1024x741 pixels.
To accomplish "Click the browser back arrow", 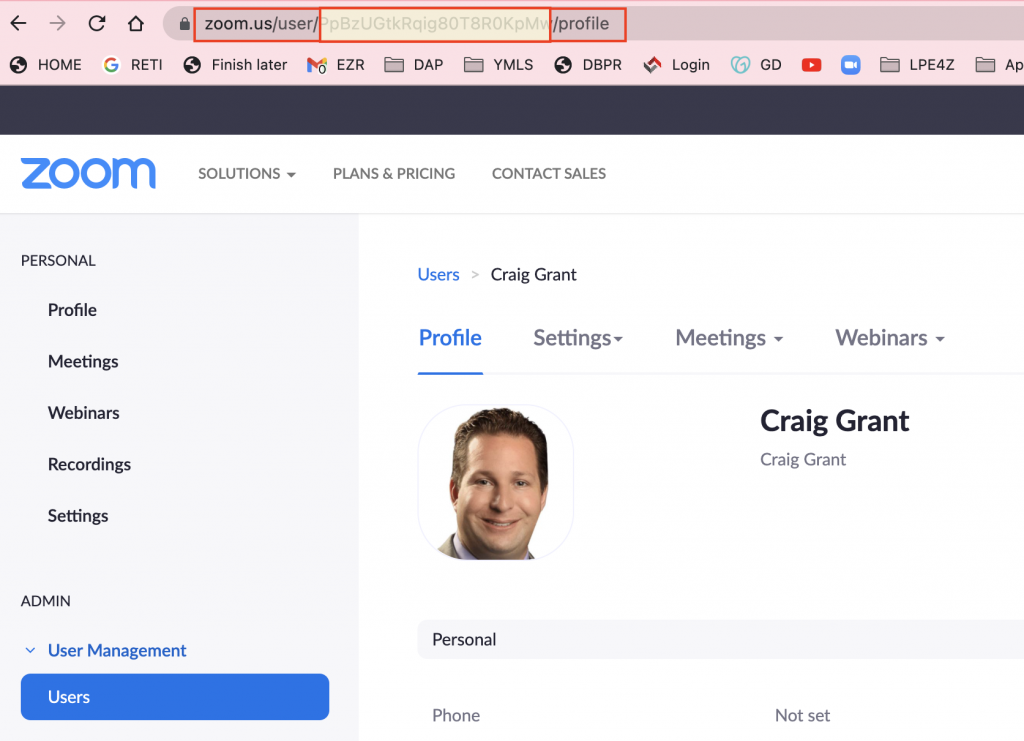I will coord(18,24).
